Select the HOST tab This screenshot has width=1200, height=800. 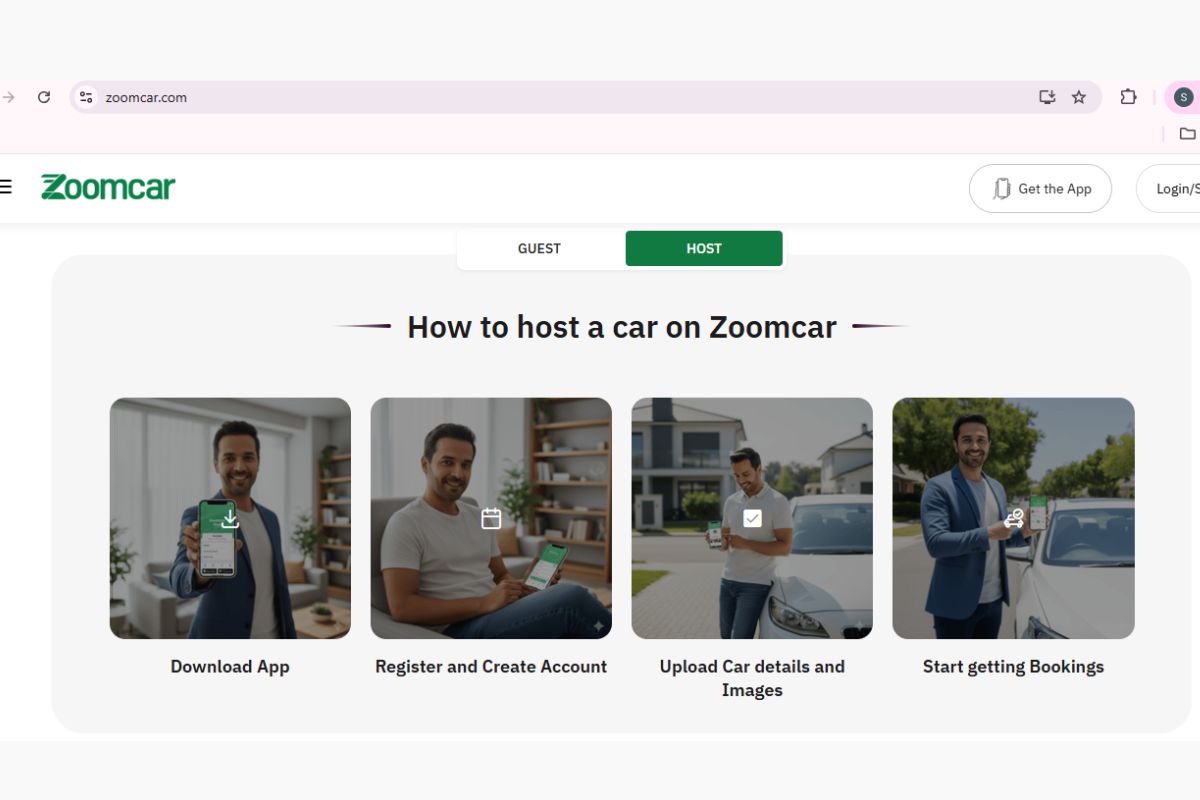[704, 248]
